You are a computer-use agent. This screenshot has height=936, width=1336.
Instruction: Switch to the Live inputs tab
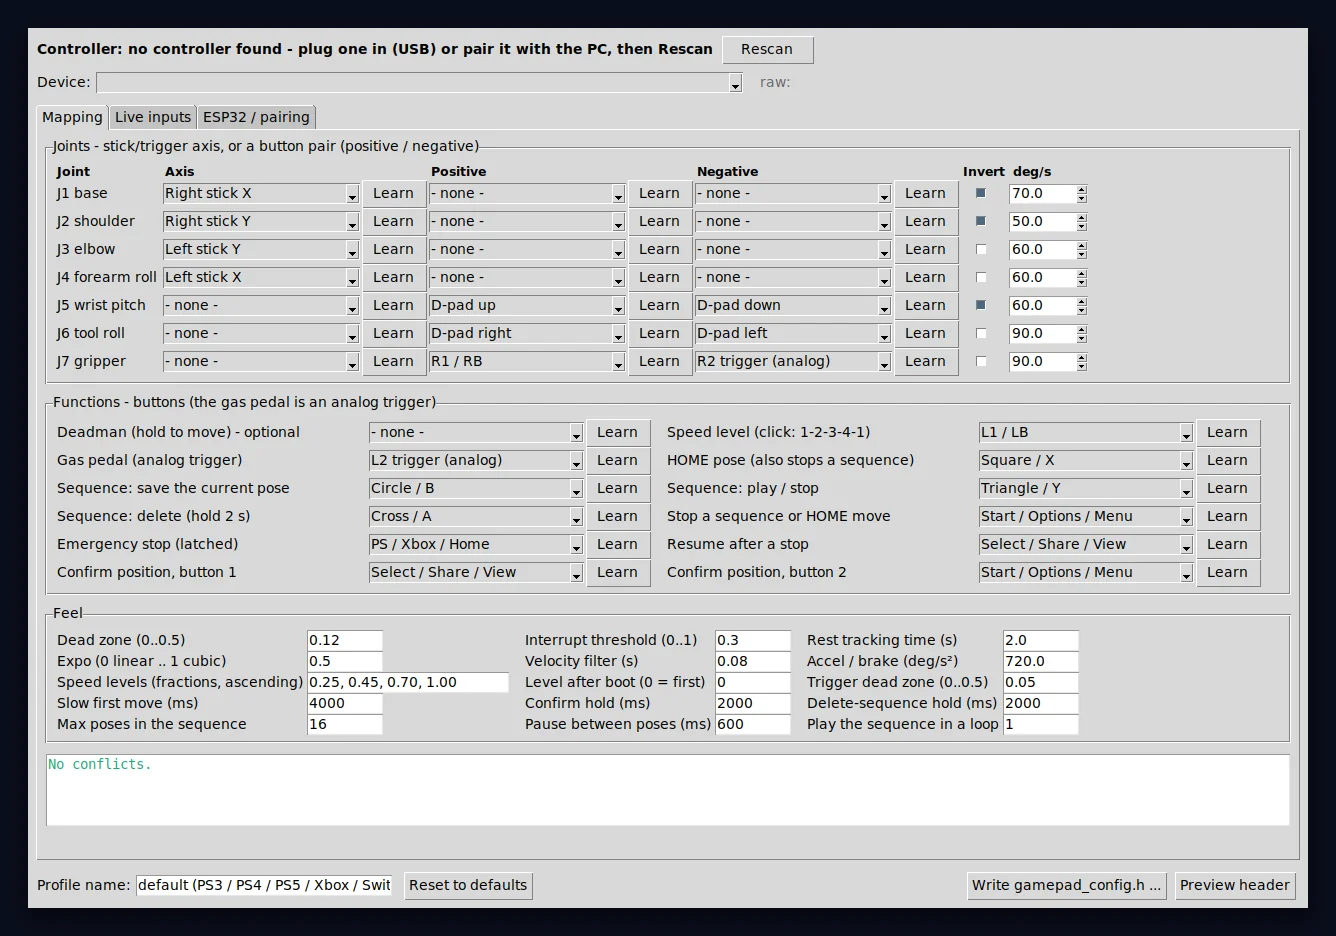(153, 117)
